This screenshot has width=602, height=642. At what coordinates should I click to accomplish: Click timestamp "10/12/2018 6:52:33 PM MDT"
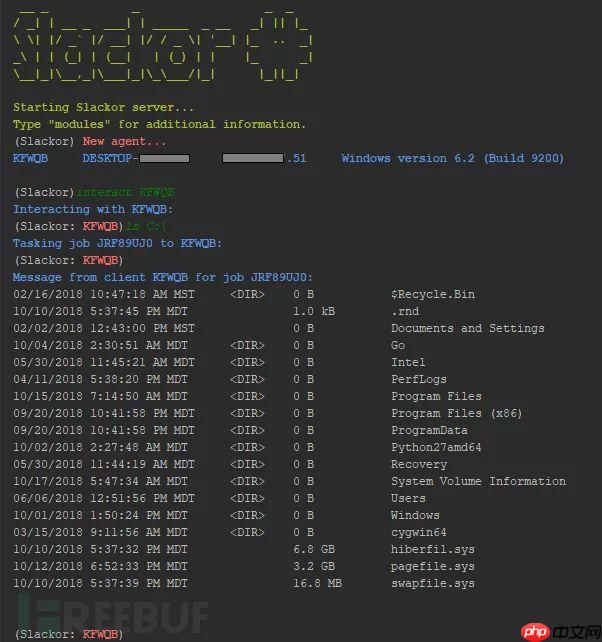point(100,566)
